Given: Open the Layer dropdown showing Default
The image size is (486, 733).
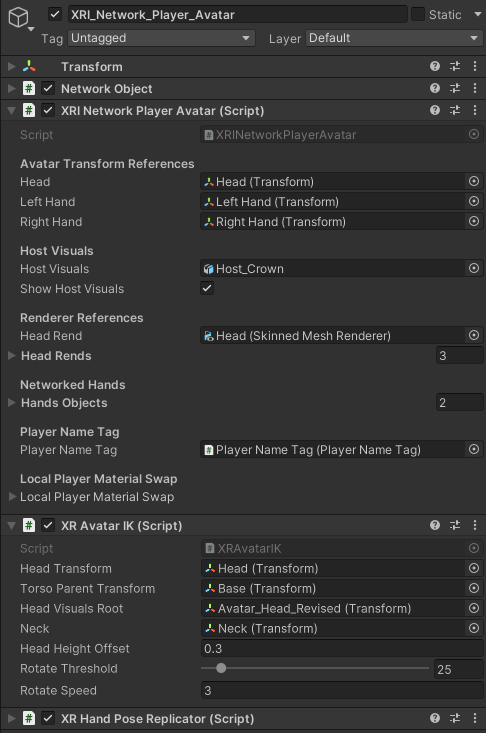Looking at the screenshot, I should coord(394,38).
